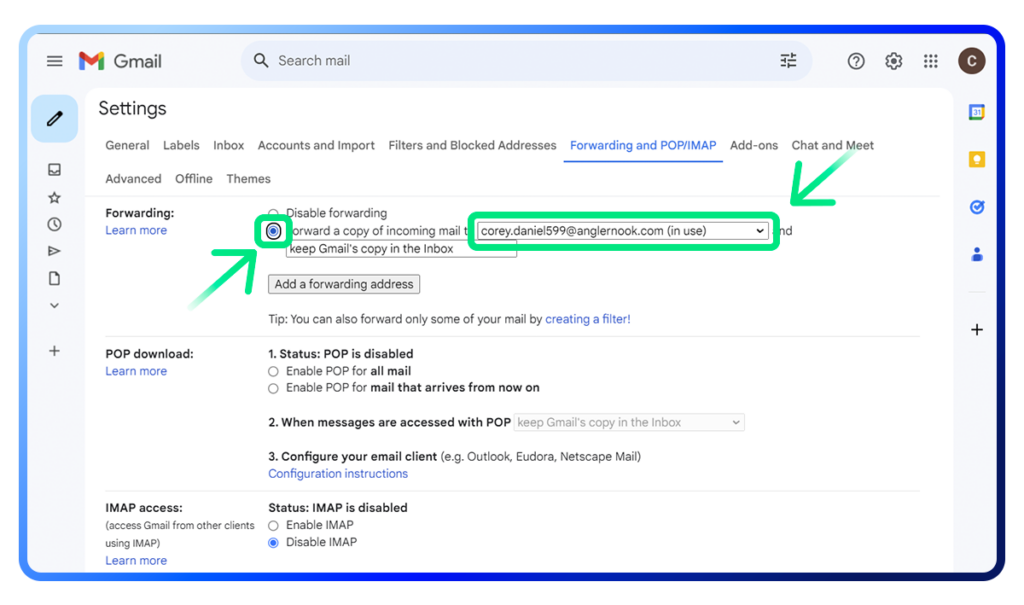Open the Google apps grid
1024x605 pixels.
(x=931, y=61)
